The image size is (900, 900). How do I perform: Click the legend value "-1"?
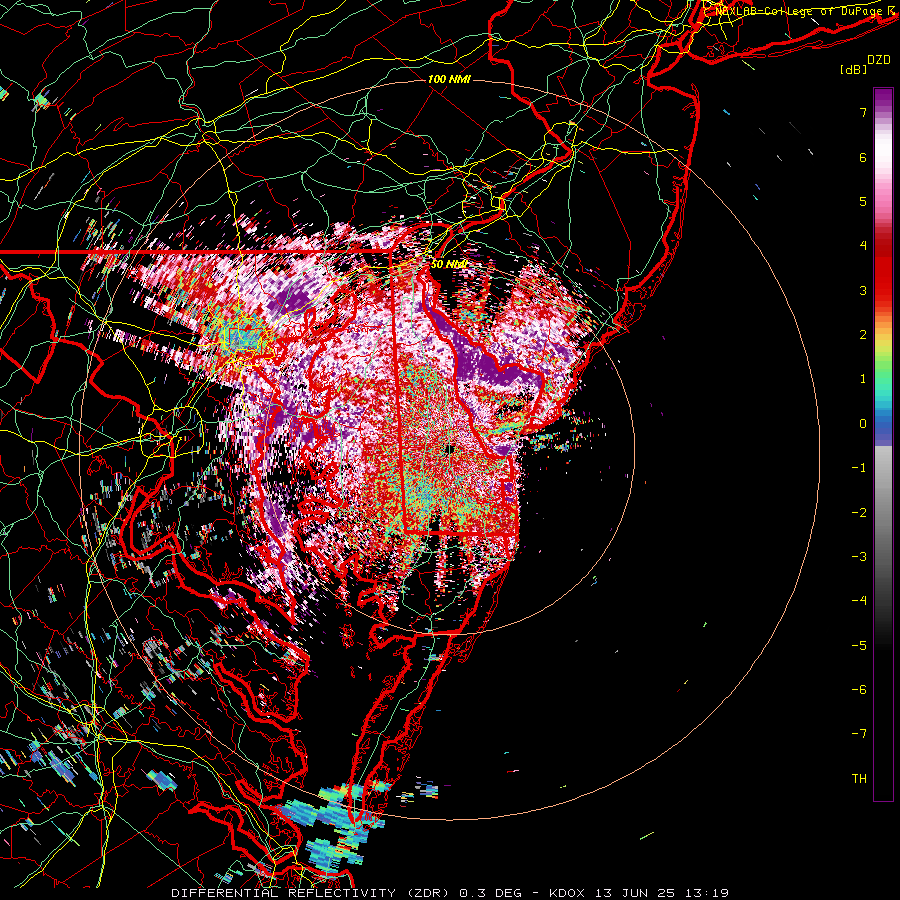point(859,468)
